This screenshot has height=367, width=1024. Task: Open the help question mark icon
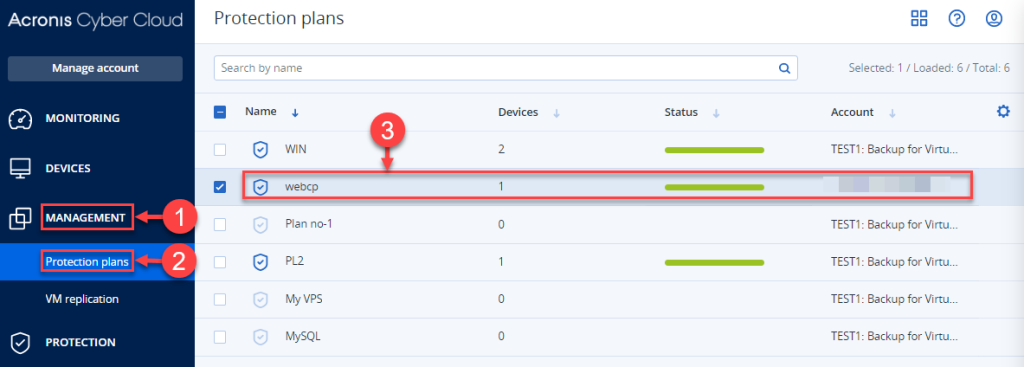click(957, 19)
